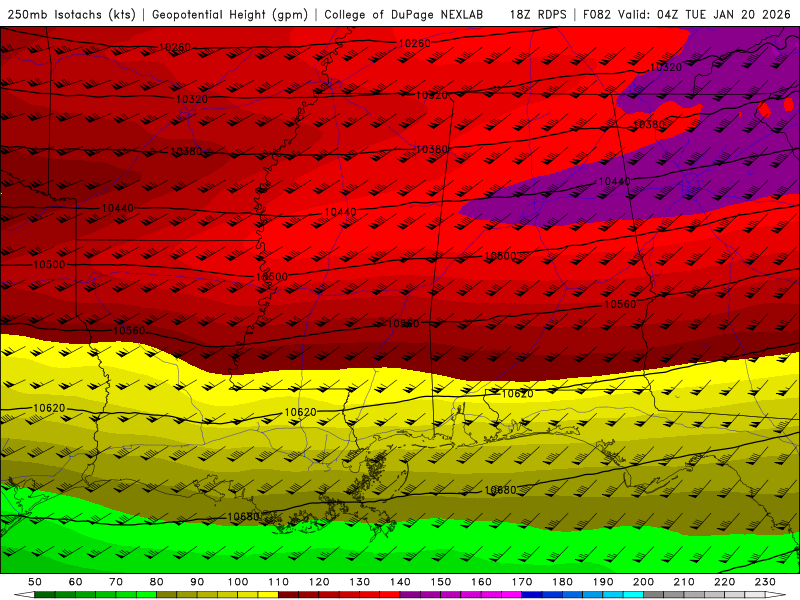Image resolution: width=800 pixels, height=600 pixels.
Task: Click the 'F082 Valid: 04Z TUE JAN 20 2026' text
Action: (x=687, y=15)
